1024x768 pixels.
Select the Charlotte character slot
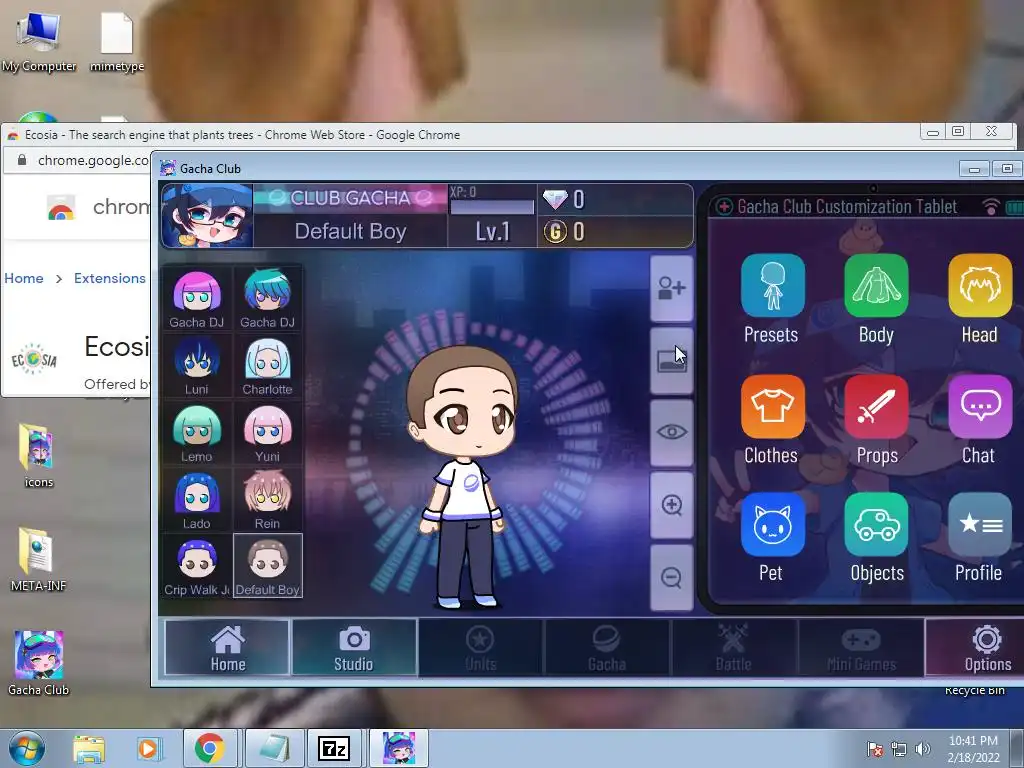click(x=267, y=366)
